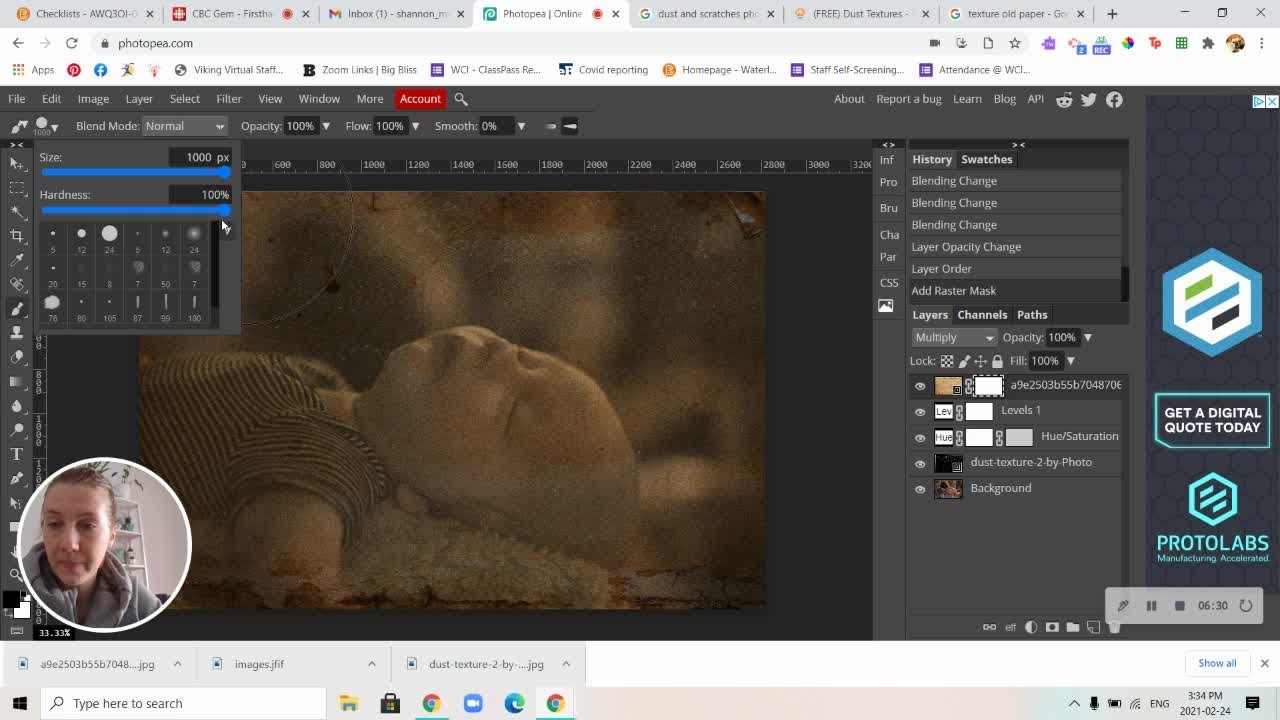Viewport: 1280px width, 720px height.
Task: Toggle lock image pixels brush icon
Action: pos(964,361)
